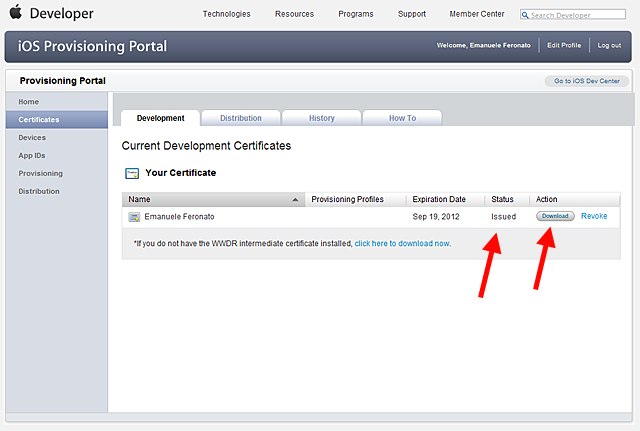Switch to the History tab
The image size is (640, 431).
pos(321,118)
